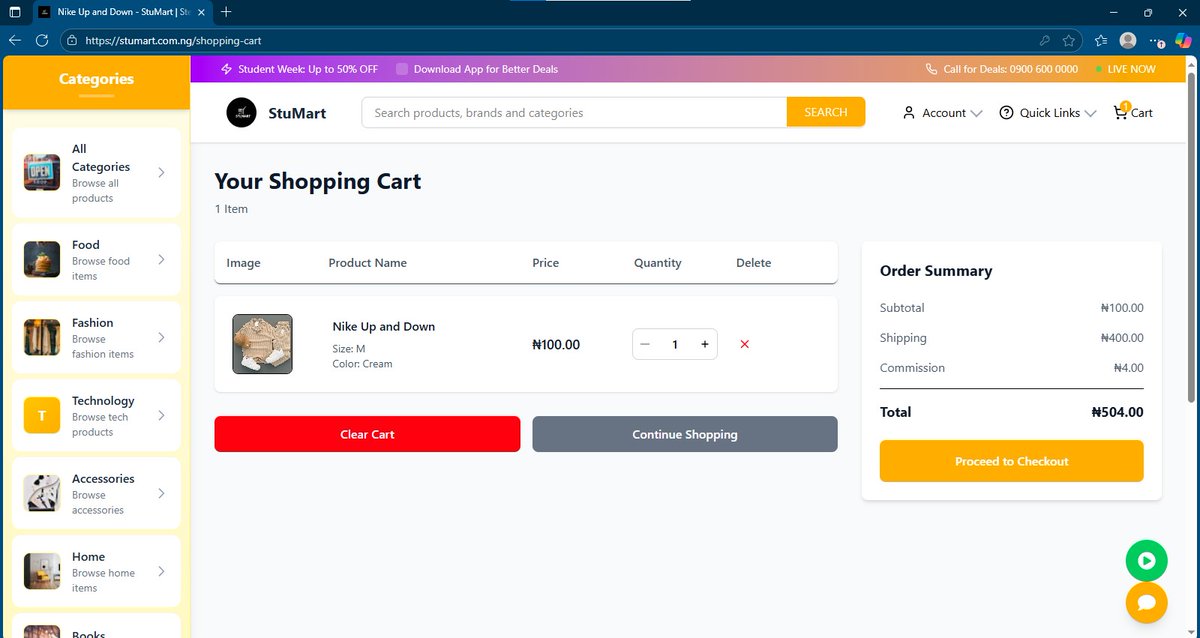Screen dimensions: 1200x638
Task: Open the Technology category menu item
Action: (96, 416)
